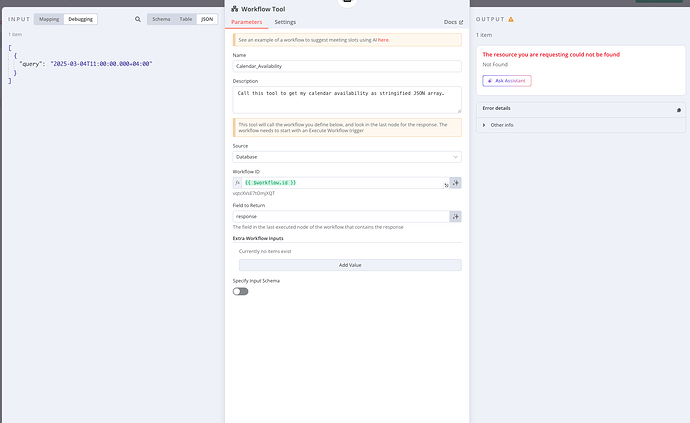
Task: Click the Workflow Tool node icon
Action: [235, 9]
